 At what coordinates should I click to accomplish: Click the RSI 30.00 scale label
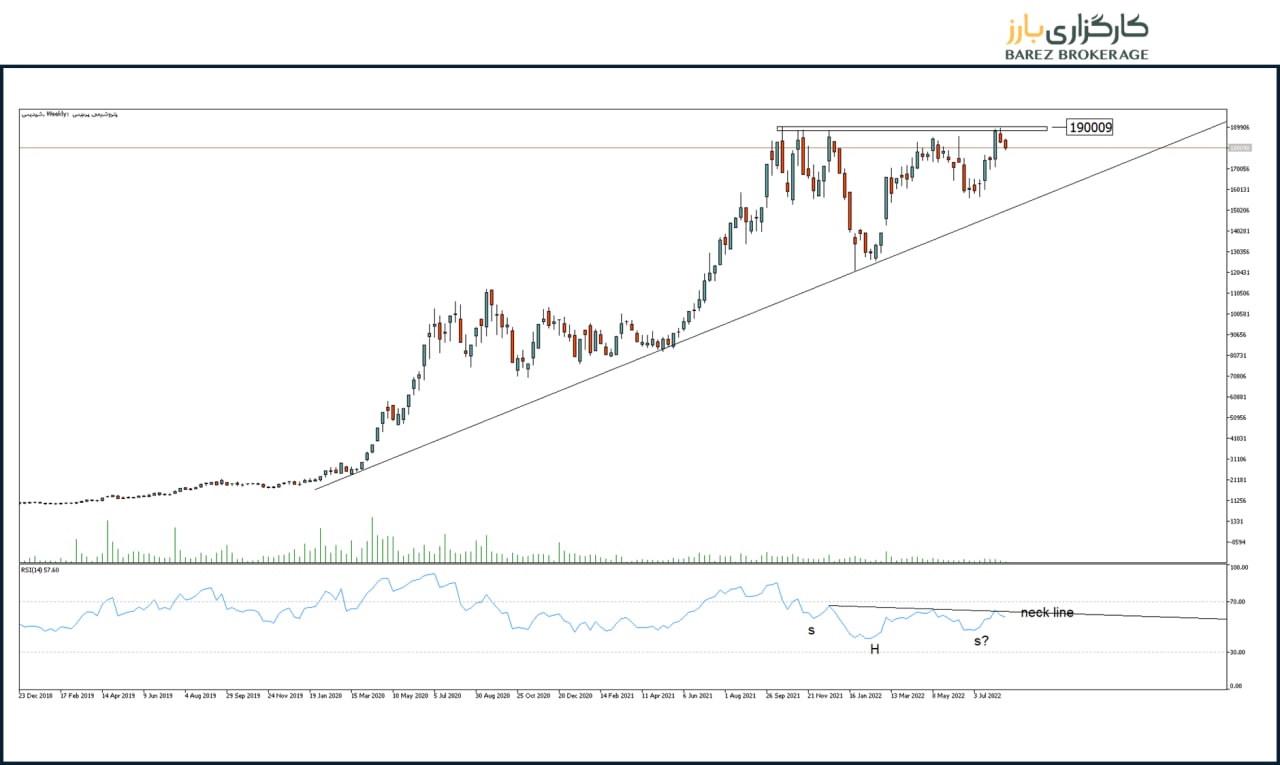(x=1238, y=652)
